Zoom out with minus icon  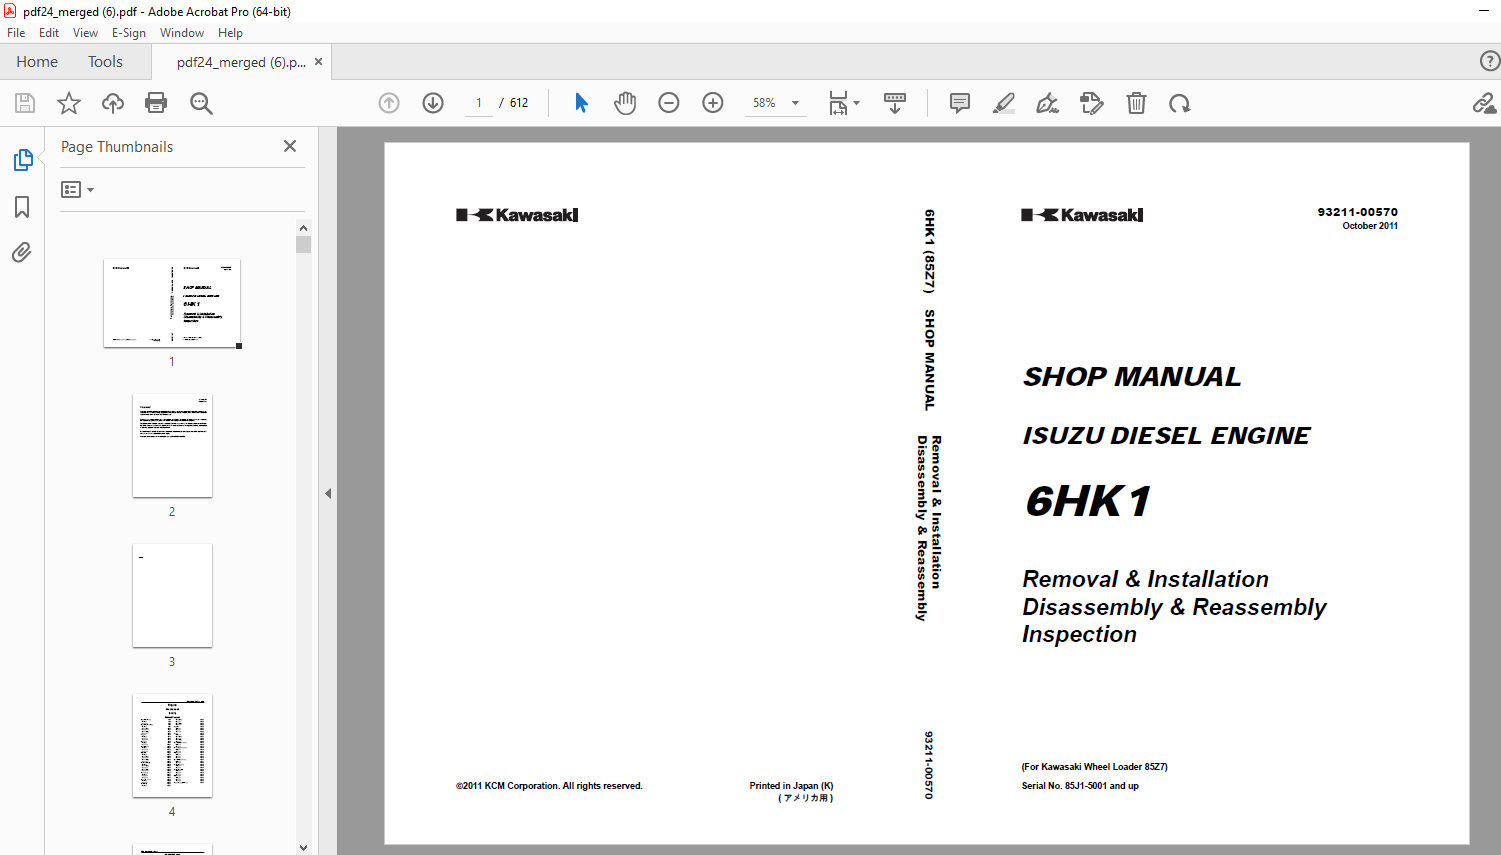tap(669, 103)
